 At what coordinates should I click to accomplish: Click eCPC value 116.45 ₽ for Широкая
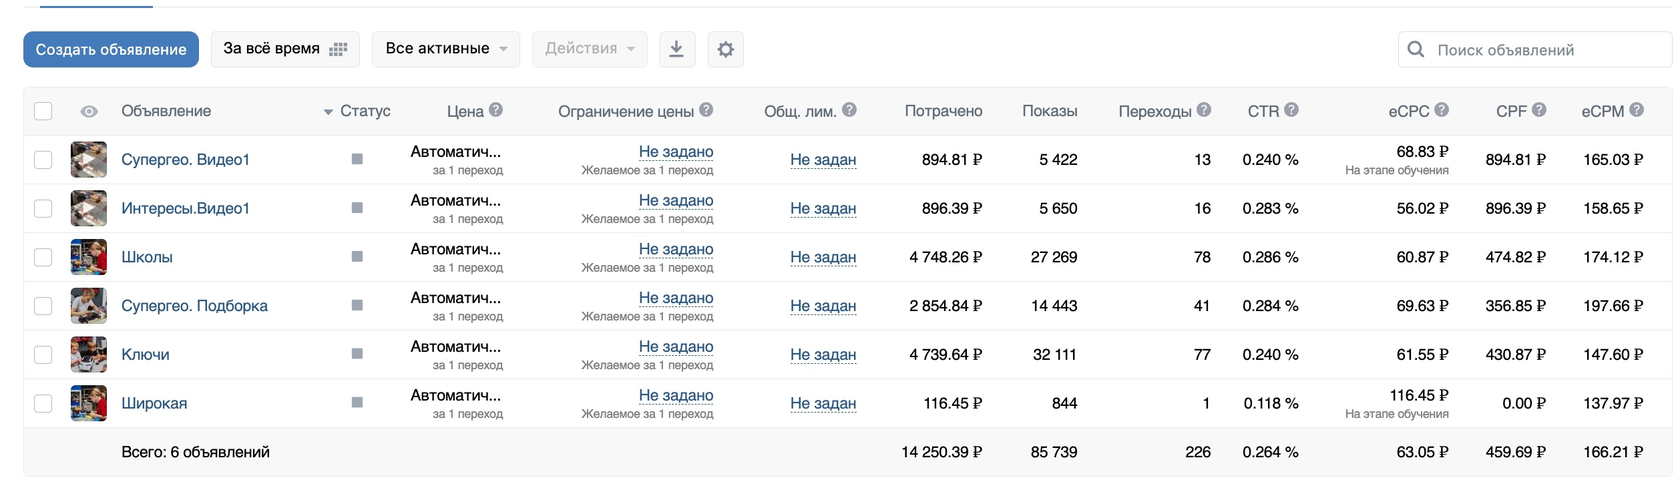(x=1419, y=395)
